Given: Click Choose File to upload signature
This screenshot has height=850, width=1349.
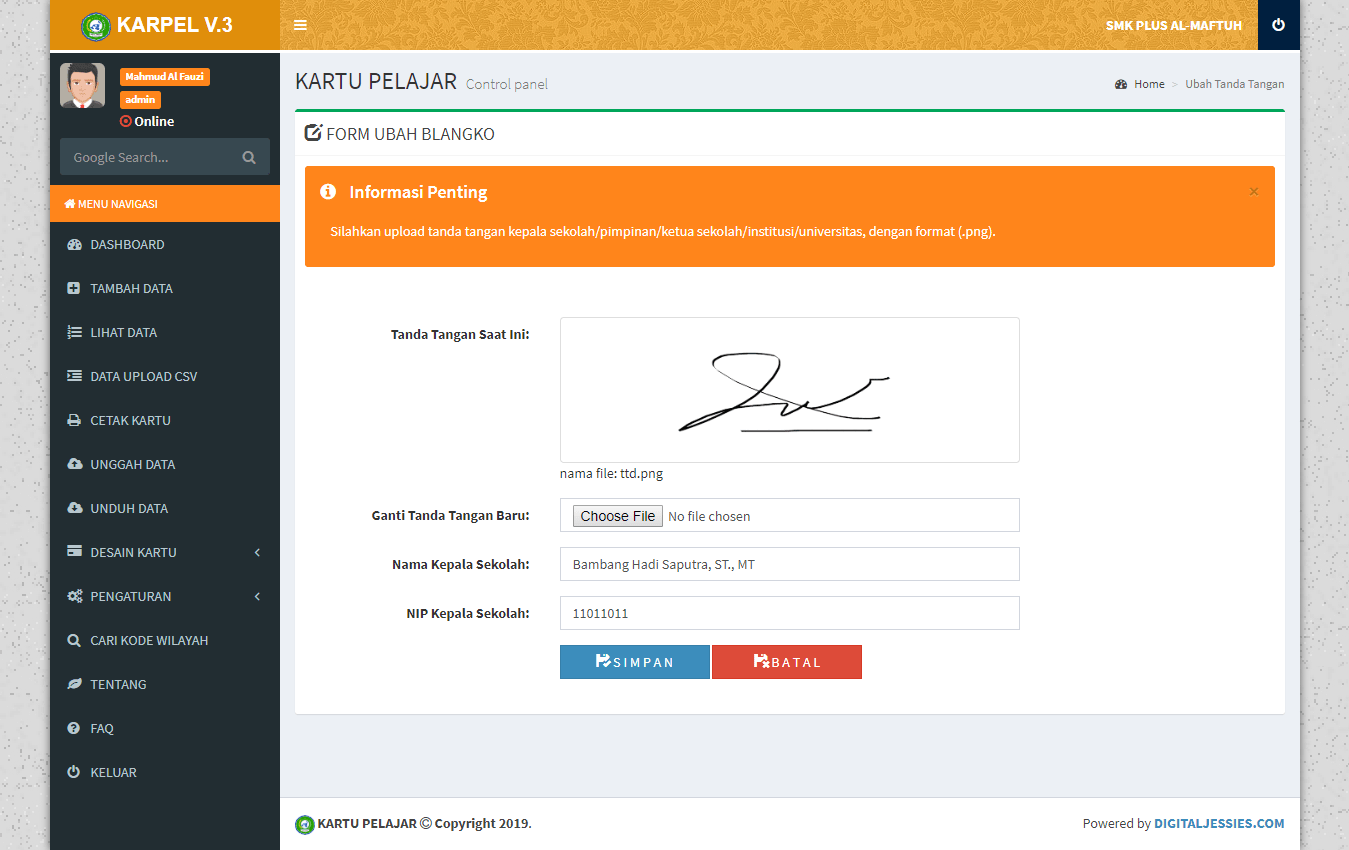Looking at the screenshot, I should coord(618,516).
